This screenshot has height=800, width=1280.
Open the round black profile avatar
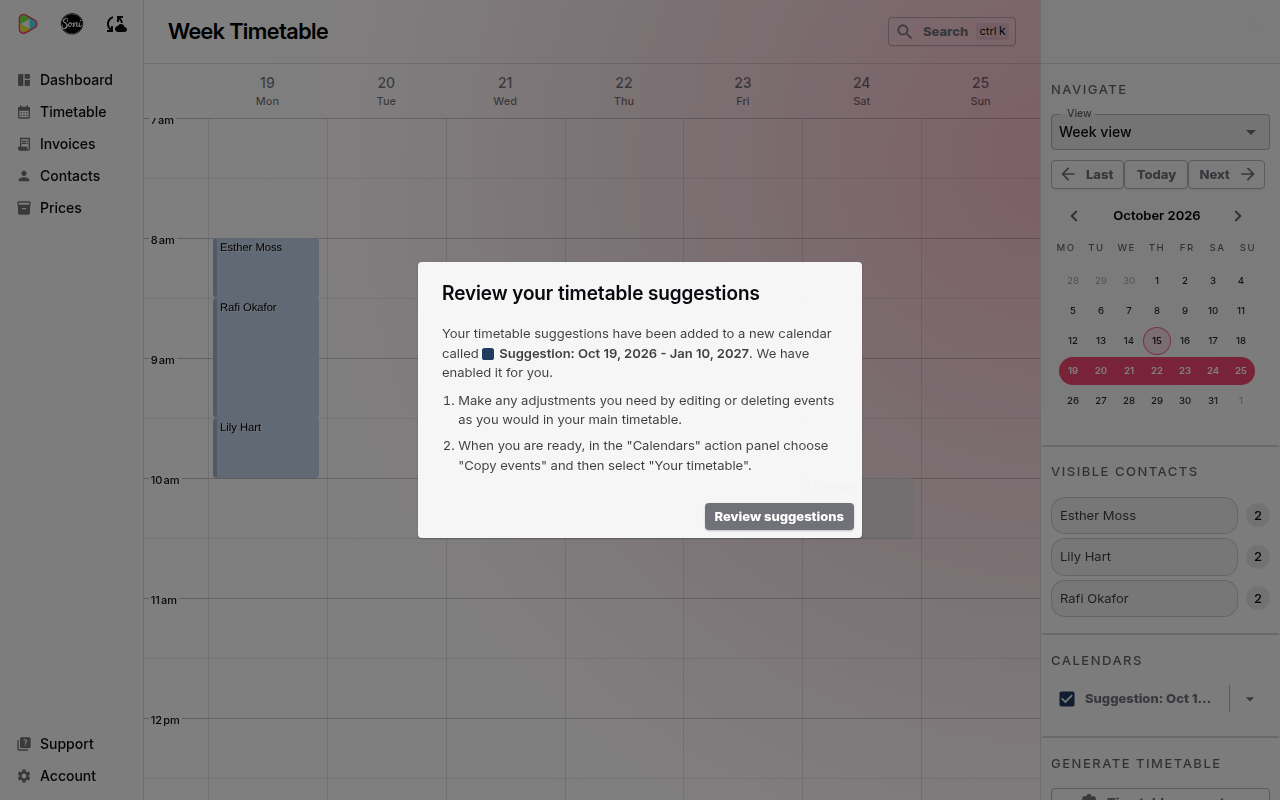point(72,24)
